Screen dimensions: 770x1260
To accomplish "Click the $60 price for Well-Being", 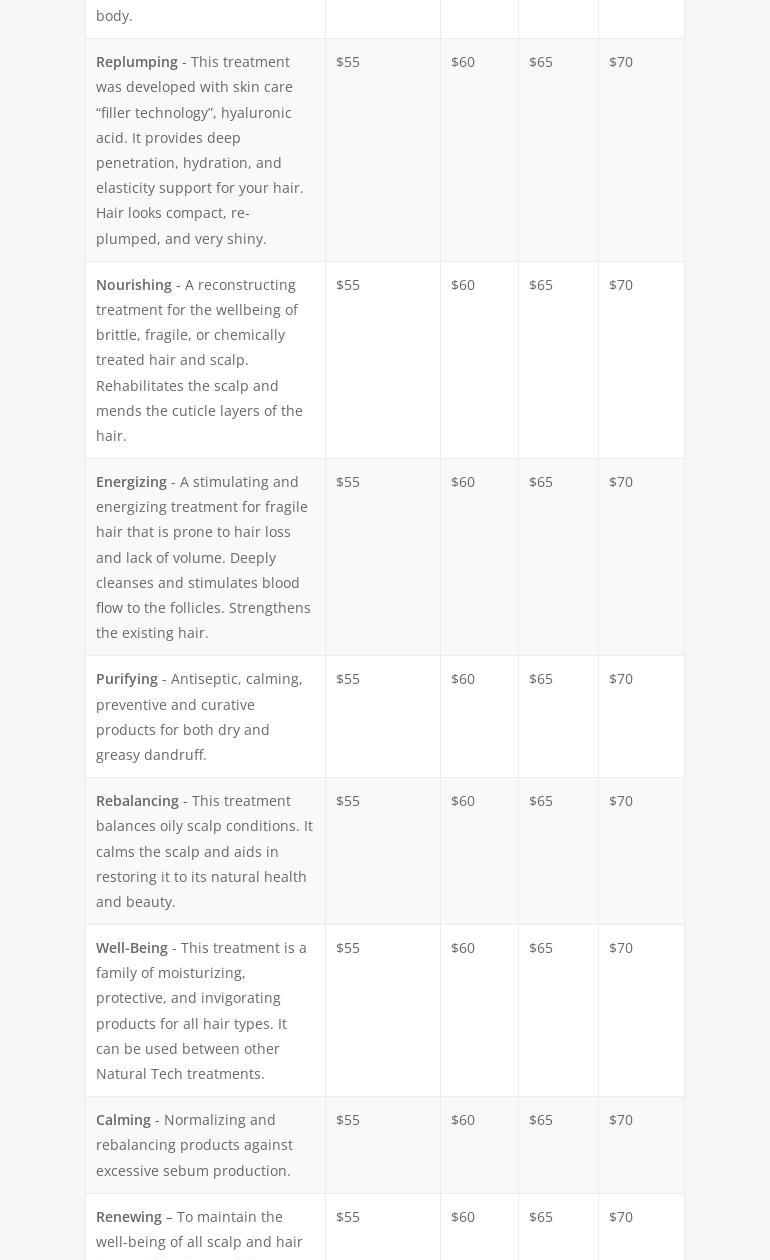I will 463,948.
